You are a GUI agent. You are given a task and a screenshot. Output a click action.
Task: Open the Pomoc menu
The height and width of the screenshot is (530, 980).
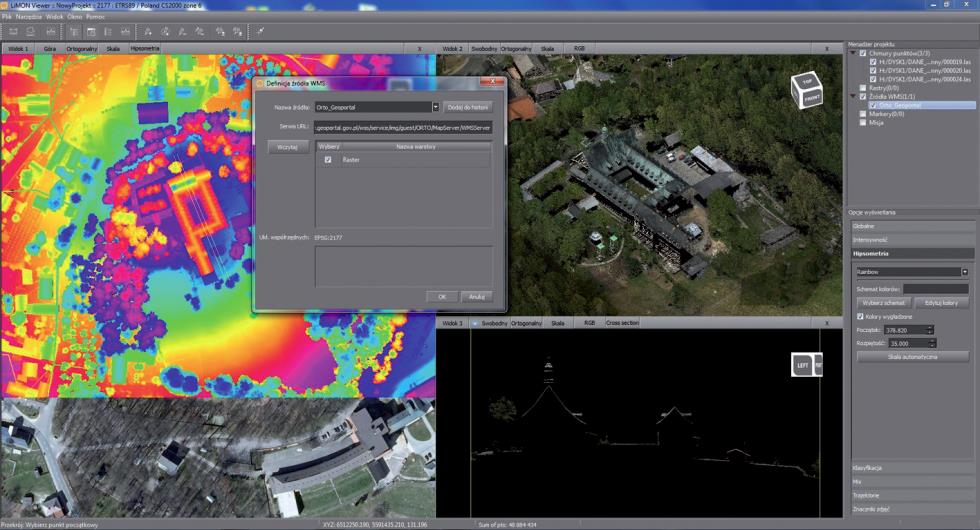pyautogui.click(x=95, y=17)
